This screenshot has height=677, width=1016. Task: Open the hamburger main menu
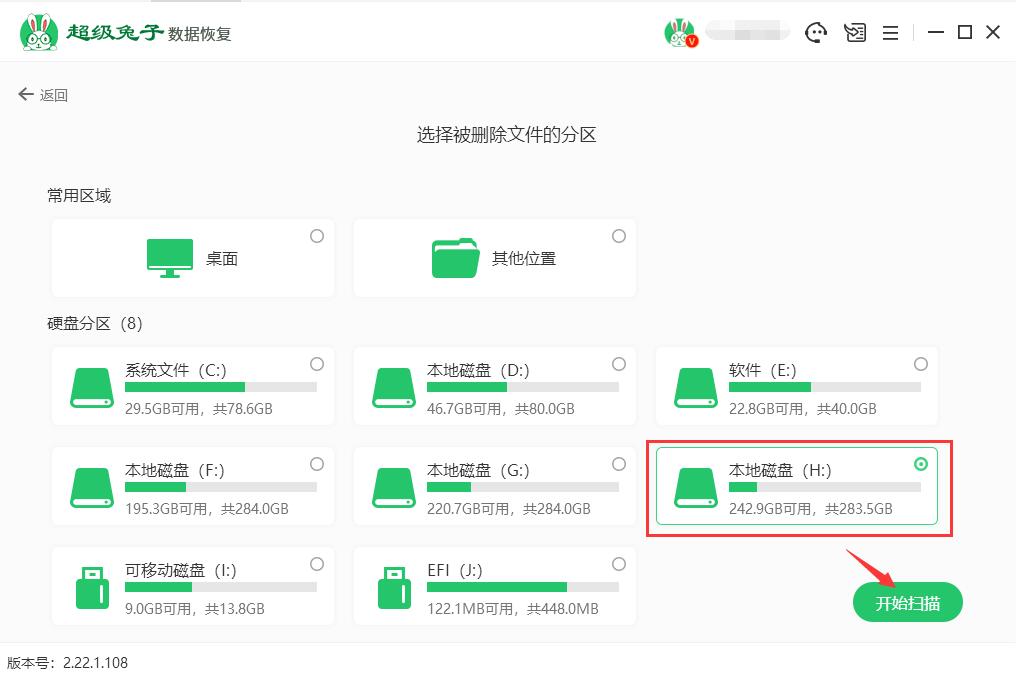[890, 32]
